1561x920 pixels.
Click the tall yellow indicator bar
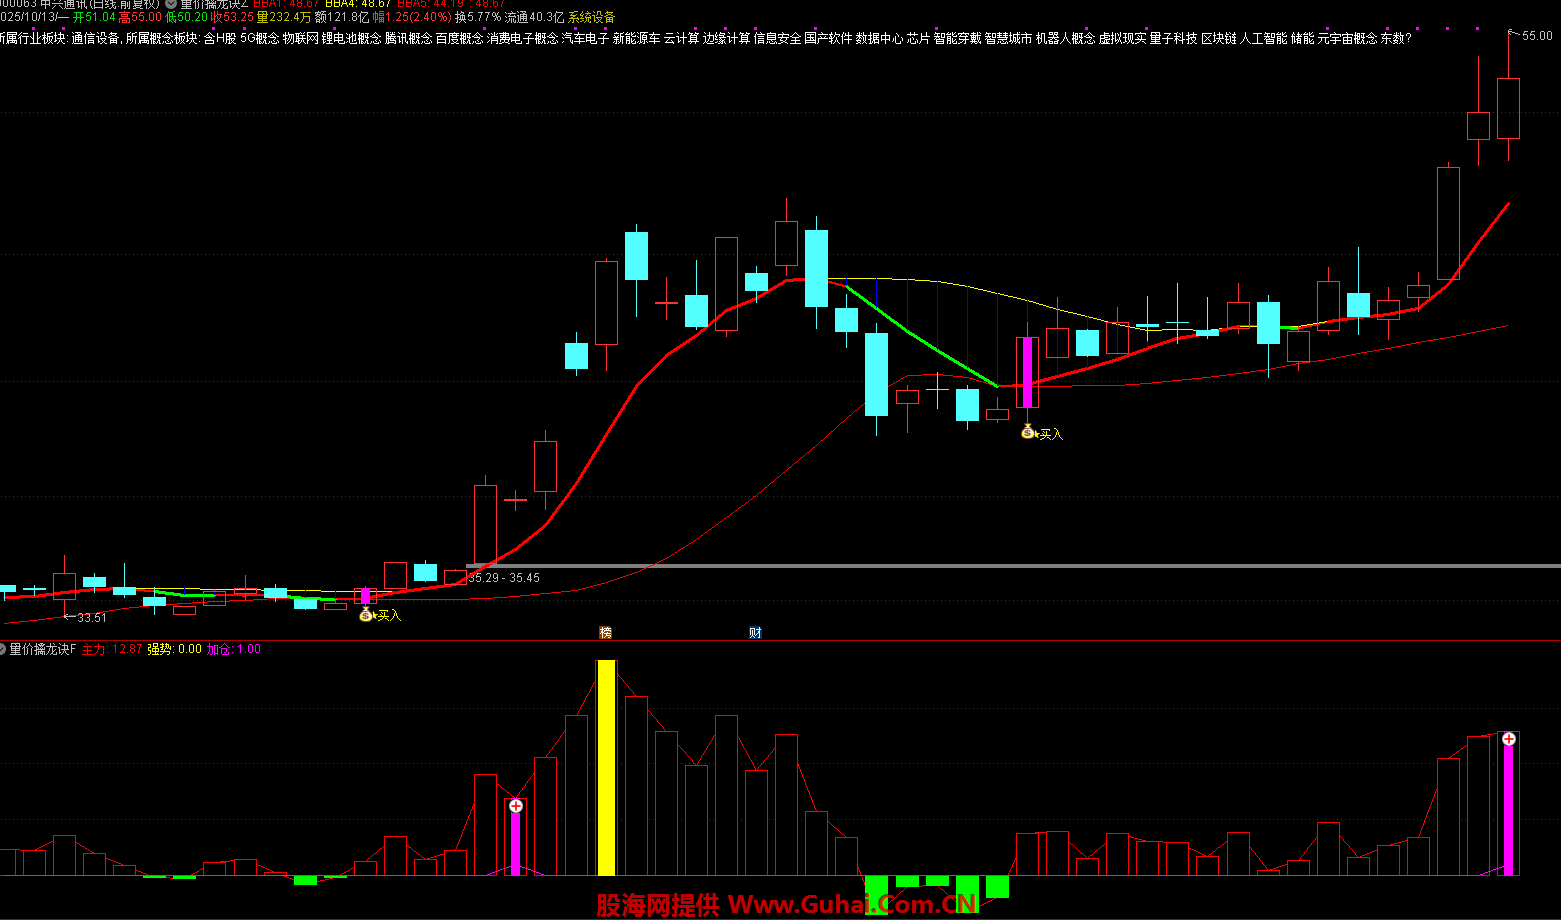click(x=606, y=767)
